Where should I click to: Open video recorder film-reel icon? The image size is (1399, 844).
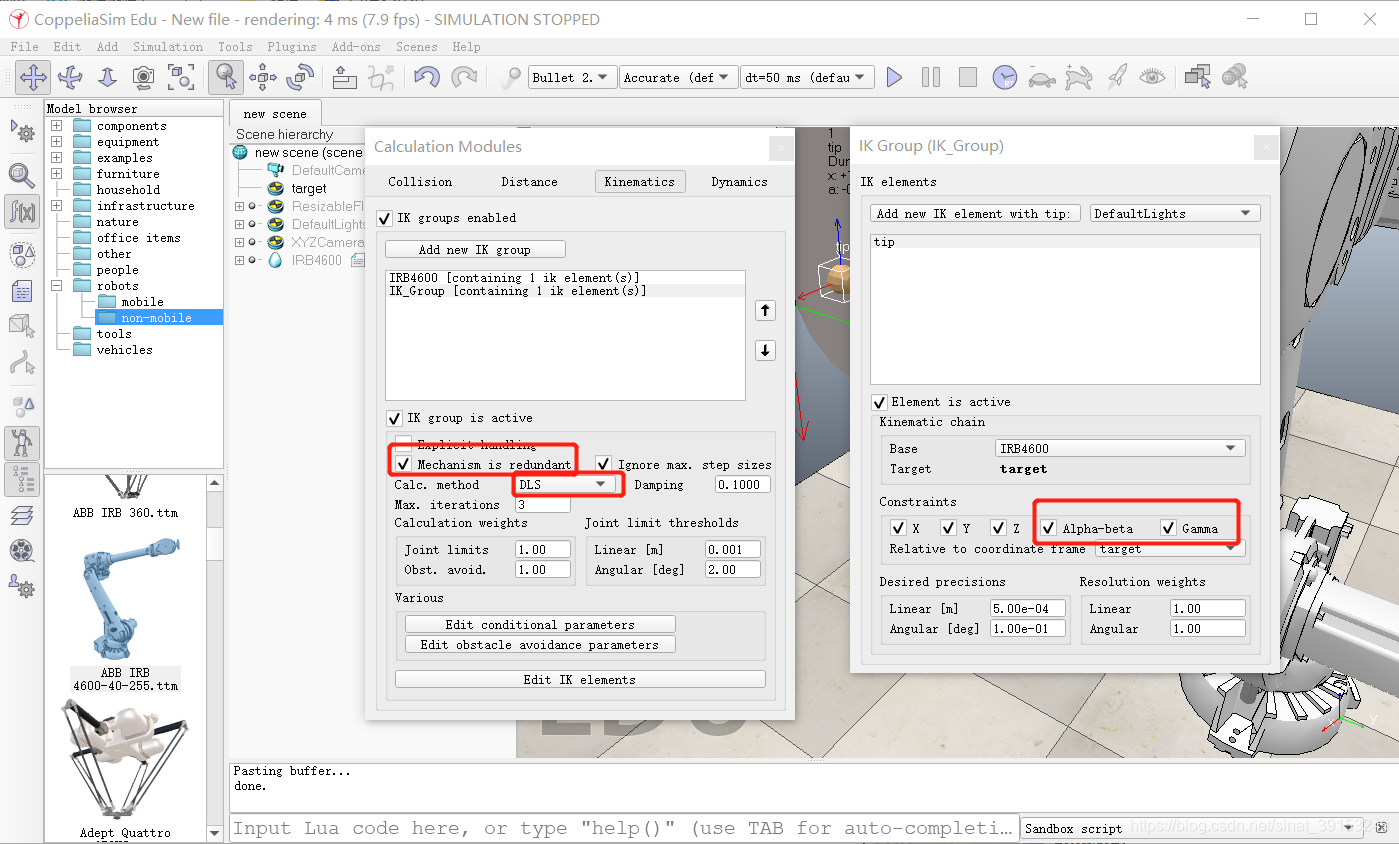coord(22,551)
